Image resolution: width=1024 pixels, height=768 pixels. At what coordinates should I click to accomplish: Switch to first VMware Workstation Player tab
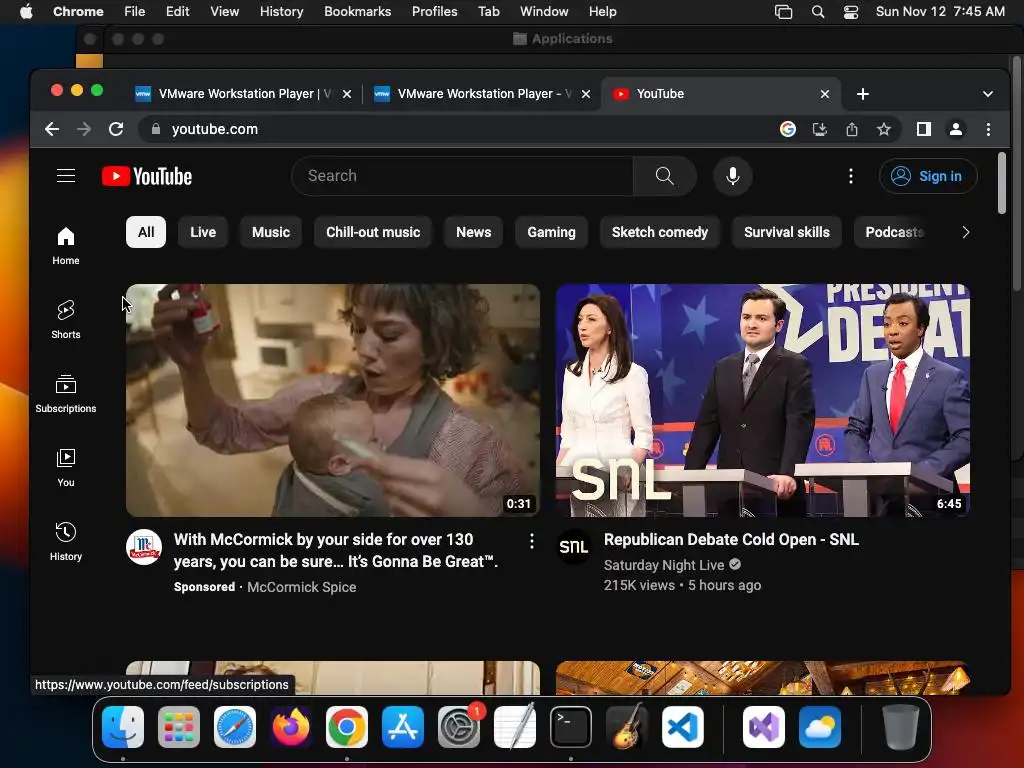tap(243, 94)
